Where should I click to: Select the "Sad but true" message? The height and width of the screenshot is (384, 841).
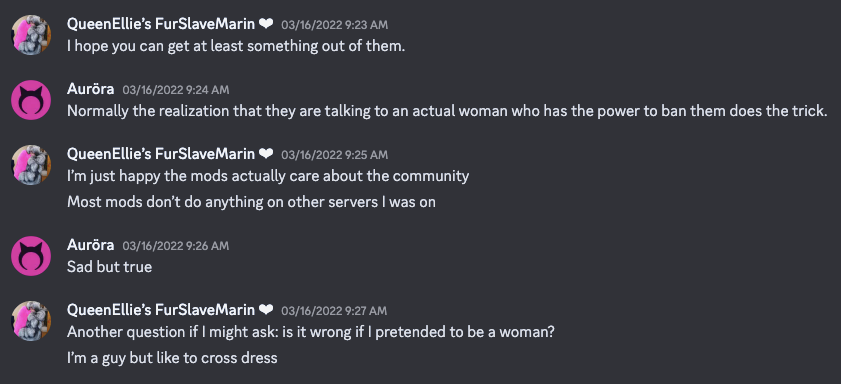109,267
